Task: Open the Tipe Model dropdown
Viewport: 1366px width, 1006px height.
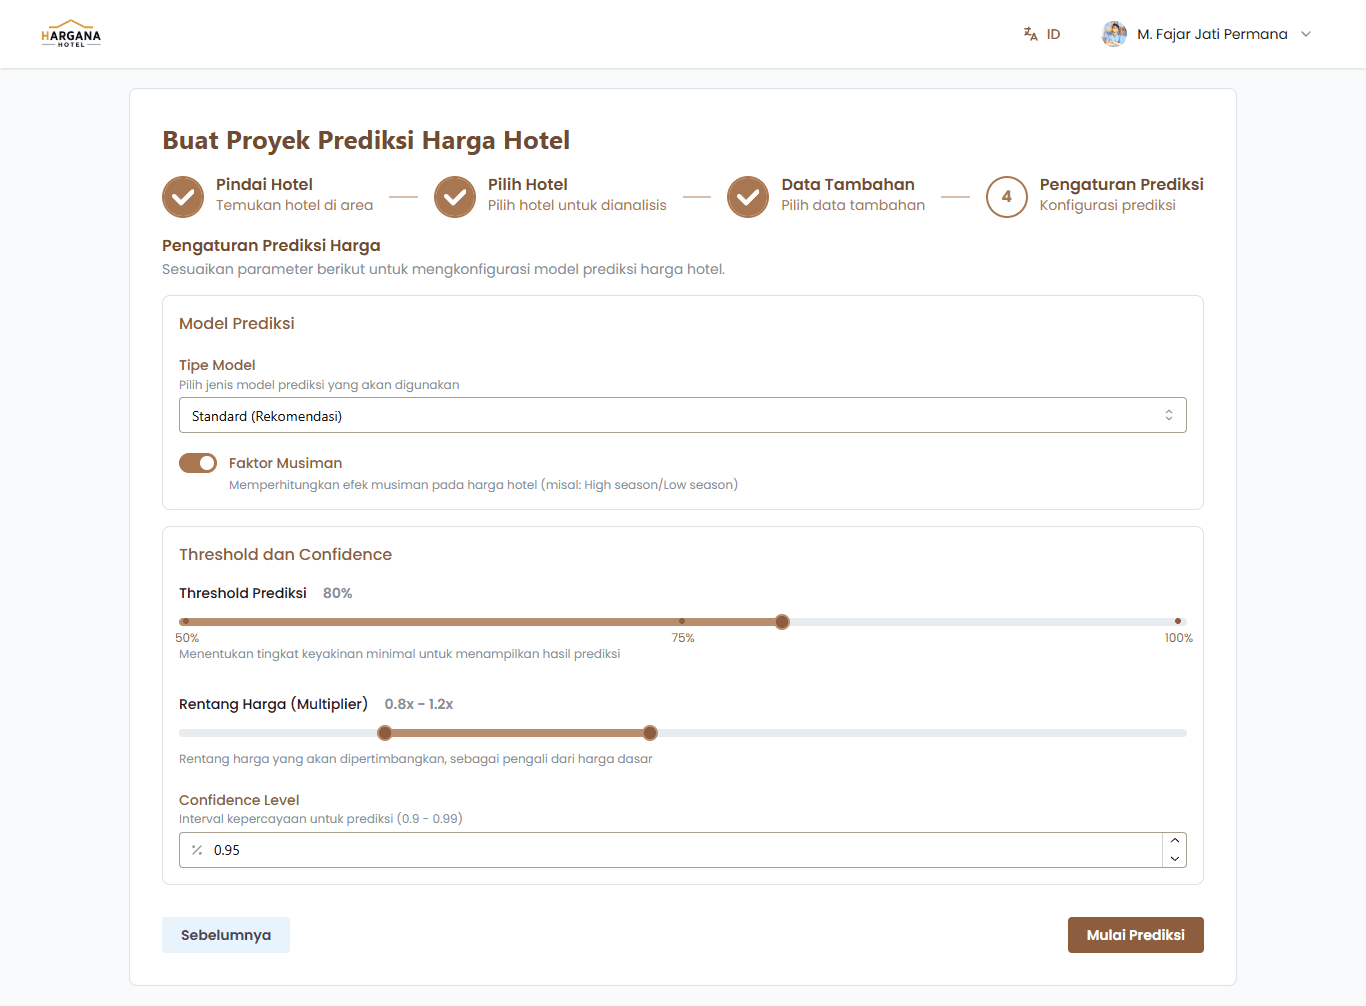Action: point(683,415)
